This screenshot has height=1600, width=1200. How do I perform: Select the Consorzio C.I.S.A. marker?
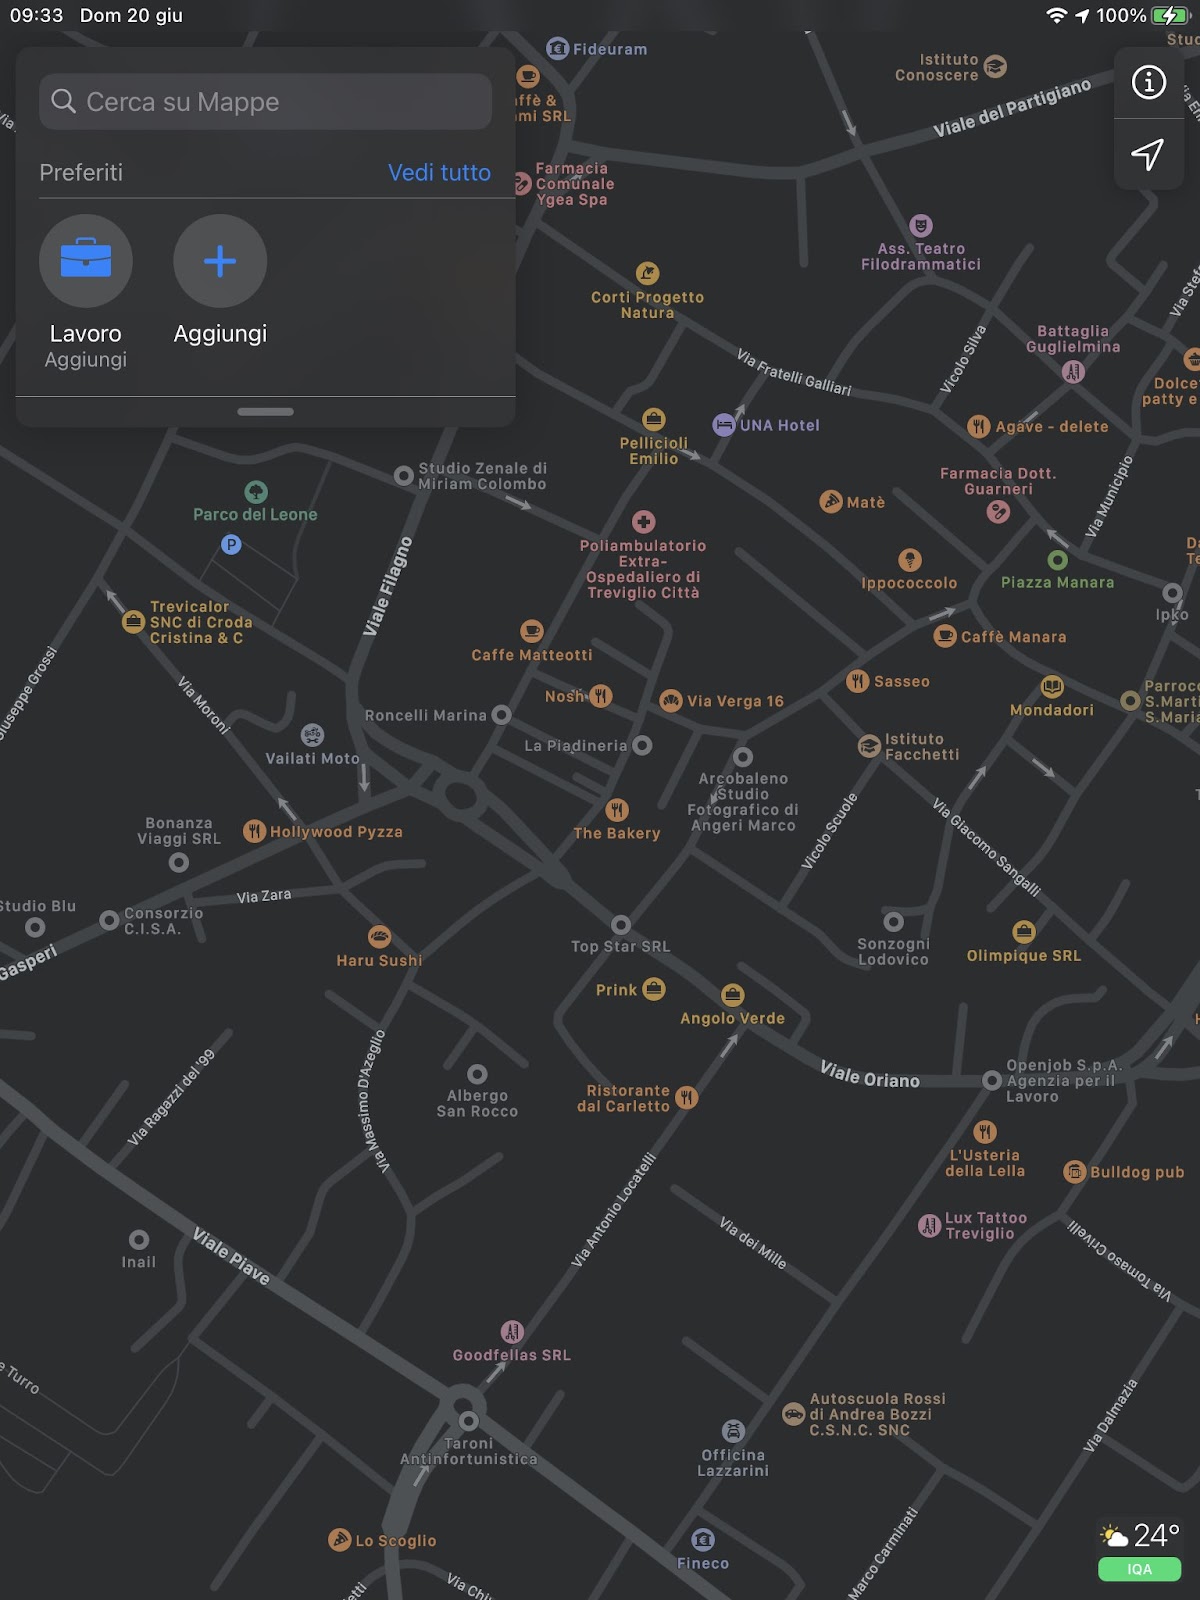click(110, 920)
